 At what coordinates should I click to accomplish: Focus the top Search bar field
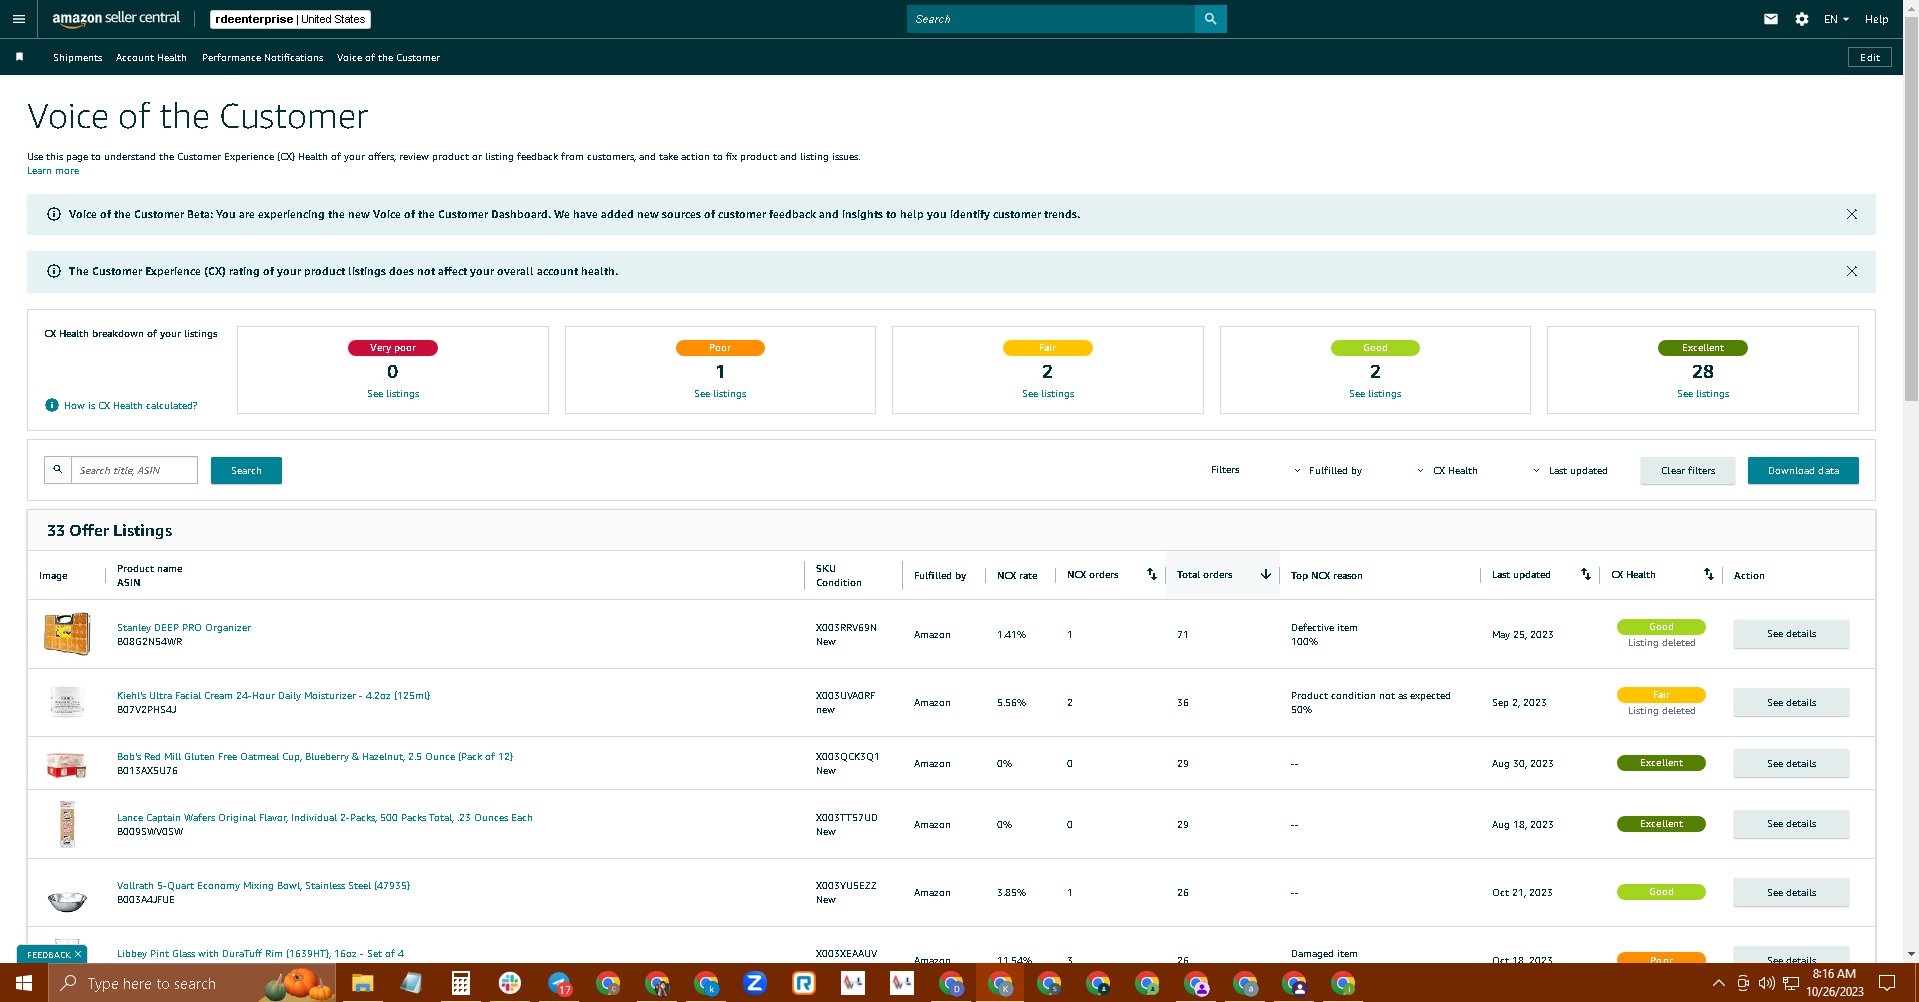pyautogui.click(x=1050, y=19)
